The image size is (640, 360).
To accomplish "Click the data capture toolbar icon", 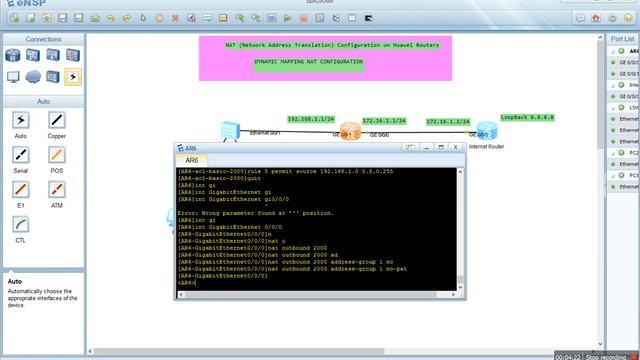I will pos(320,18).
